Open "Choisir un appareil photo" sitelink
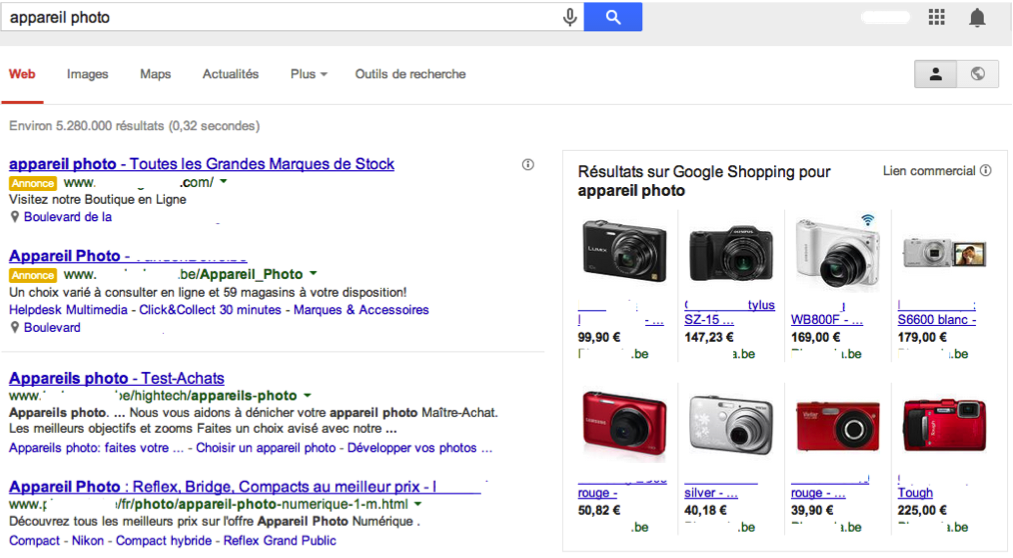The width and height of the screenshot is (1013, 558). click(x=266, y=448)
